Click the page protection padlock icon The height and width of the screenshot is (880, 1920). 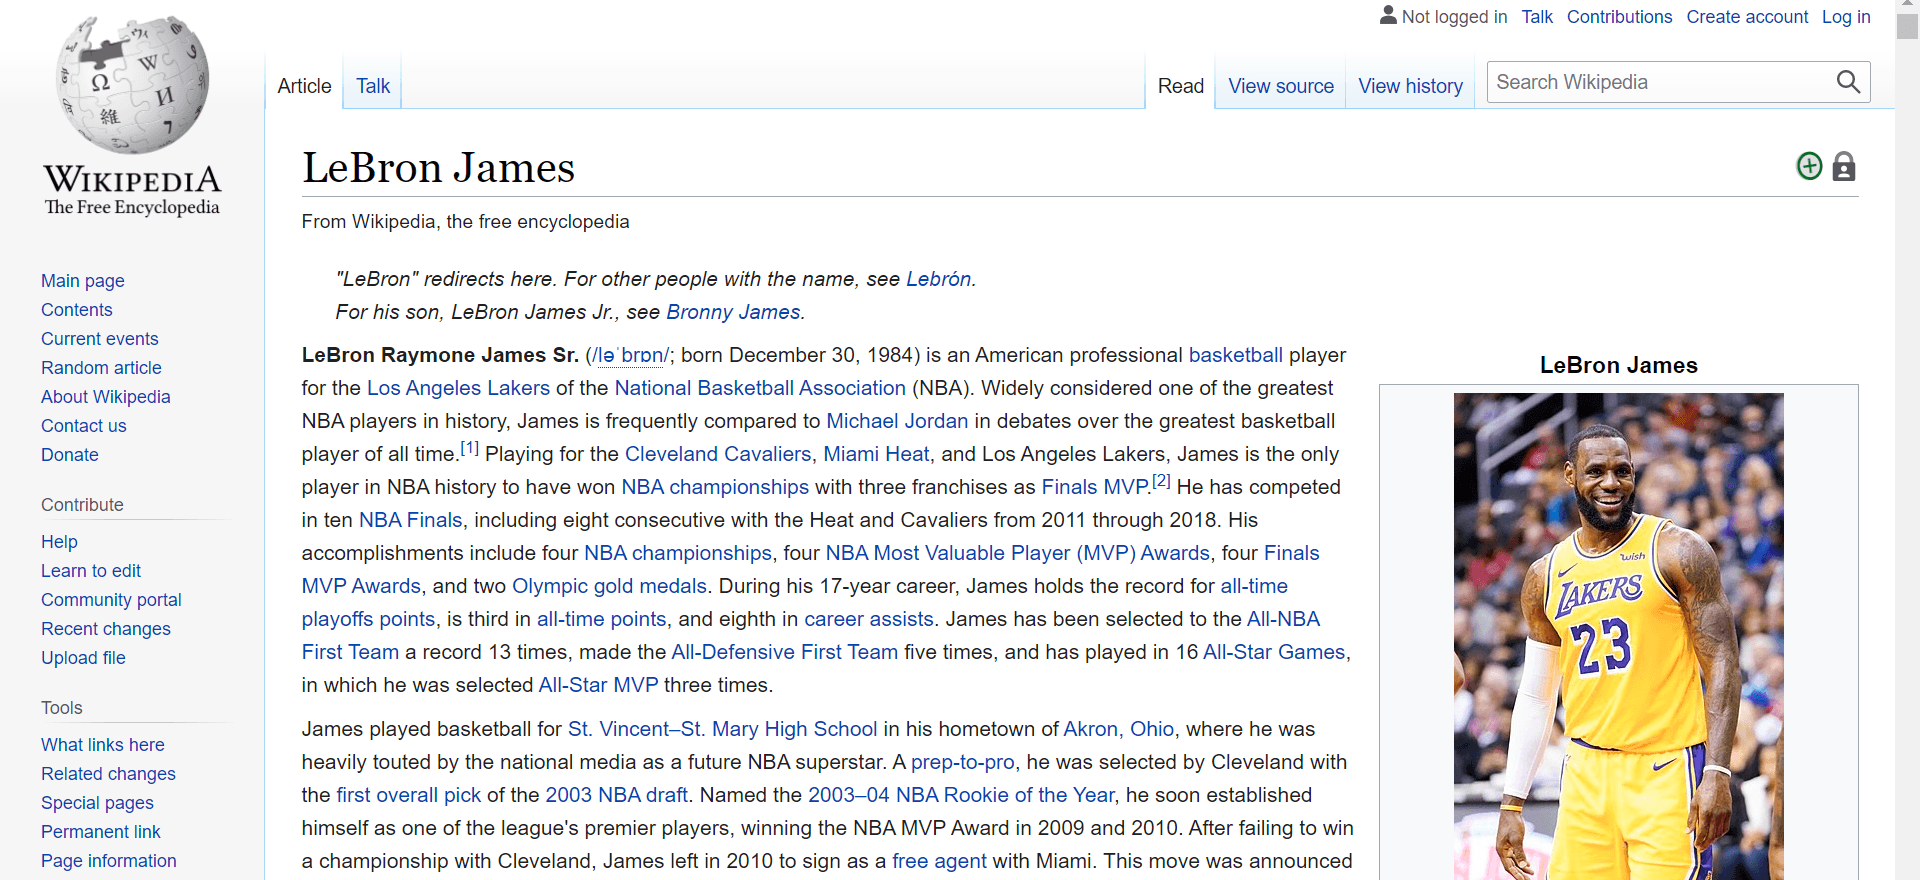coord(1843,166)
